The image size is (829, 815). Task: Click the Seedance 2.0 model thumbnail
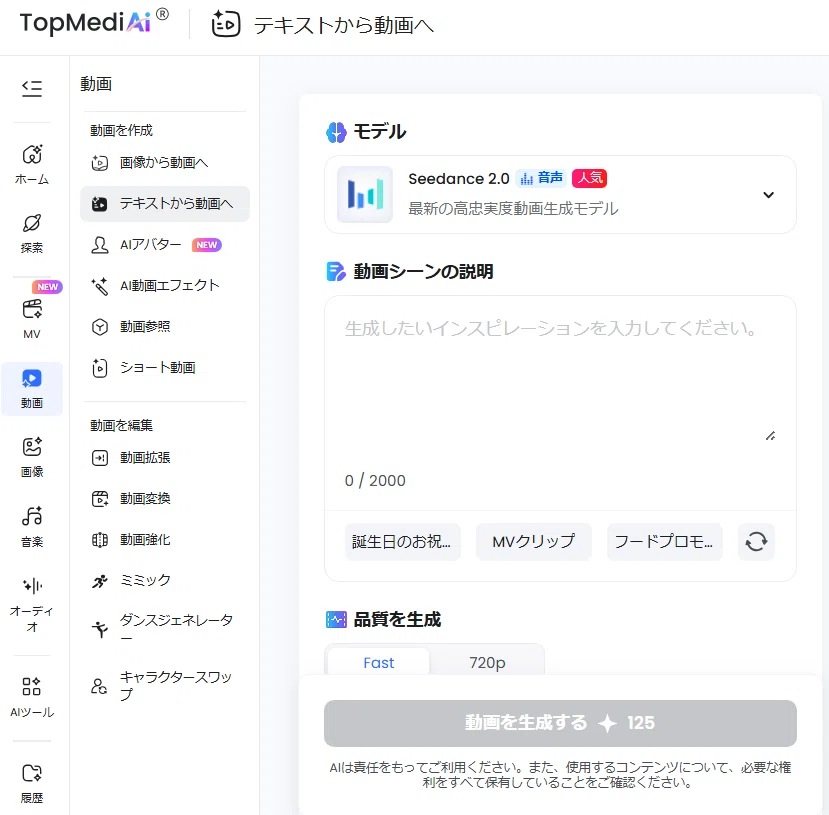point(365,194)
